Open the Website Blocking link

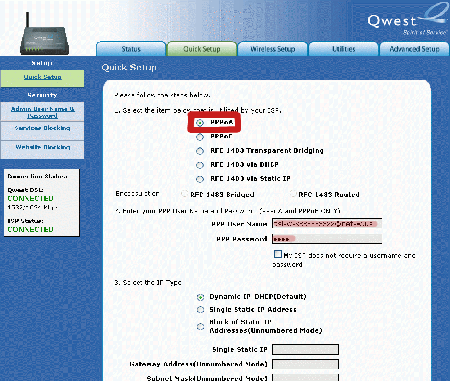click(43, 147)
